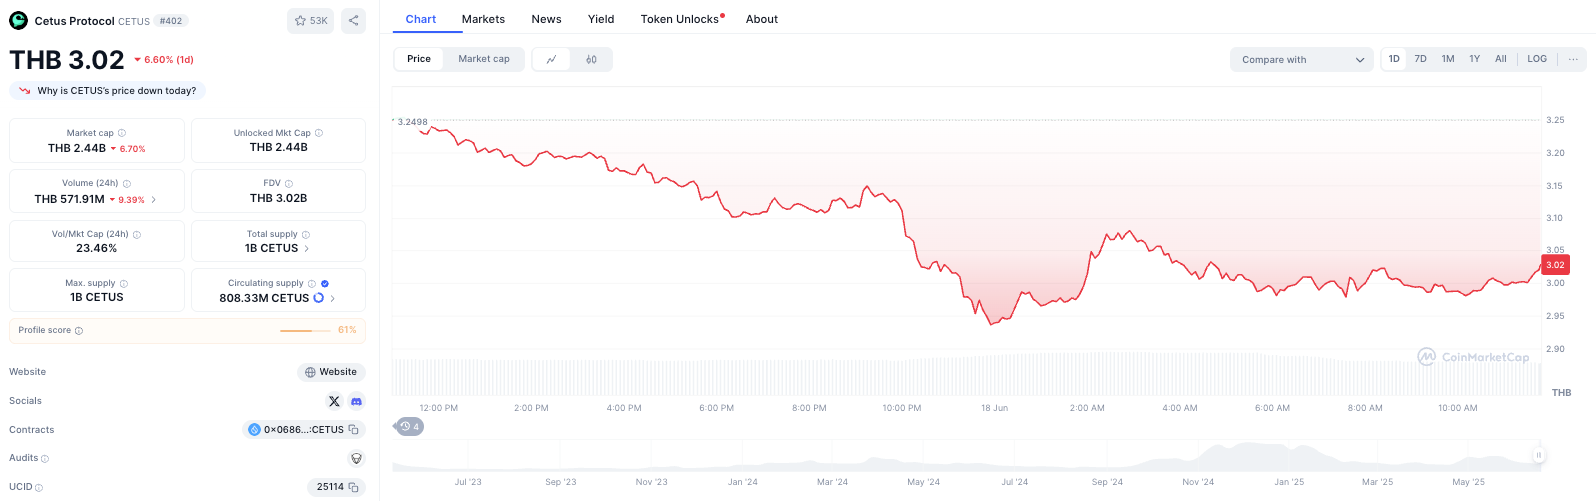Screen dimensions: 1596x501
Task: Switch to candlestick chart icon
Action: 591,59
